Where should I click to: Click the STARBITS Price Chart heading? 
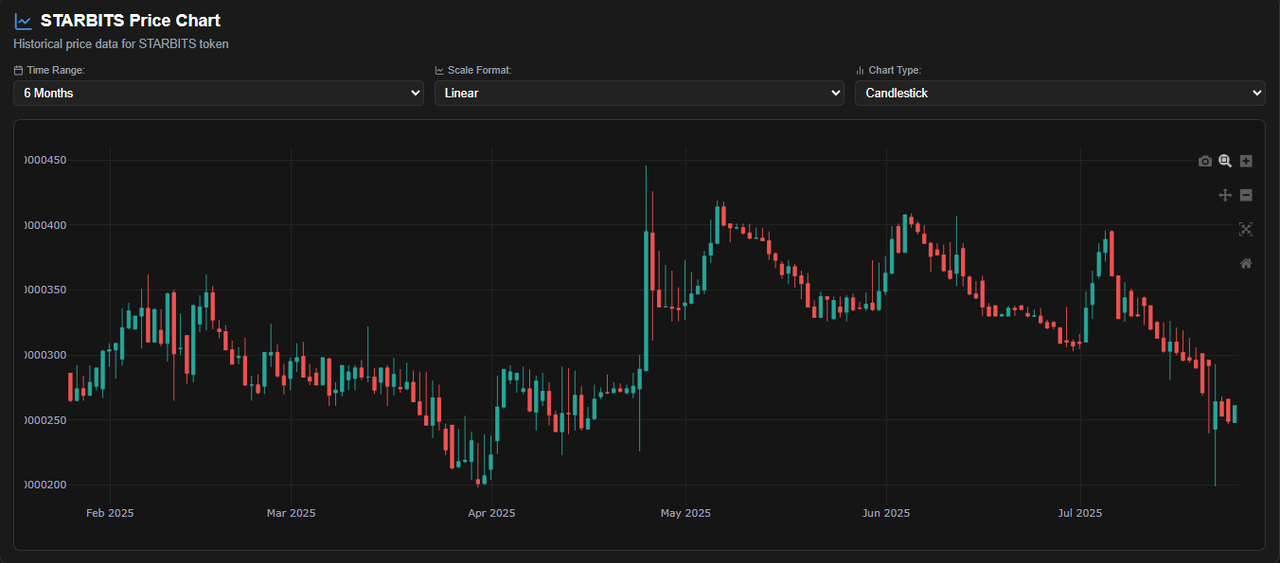pyautogui.click(x=131, y=20)
